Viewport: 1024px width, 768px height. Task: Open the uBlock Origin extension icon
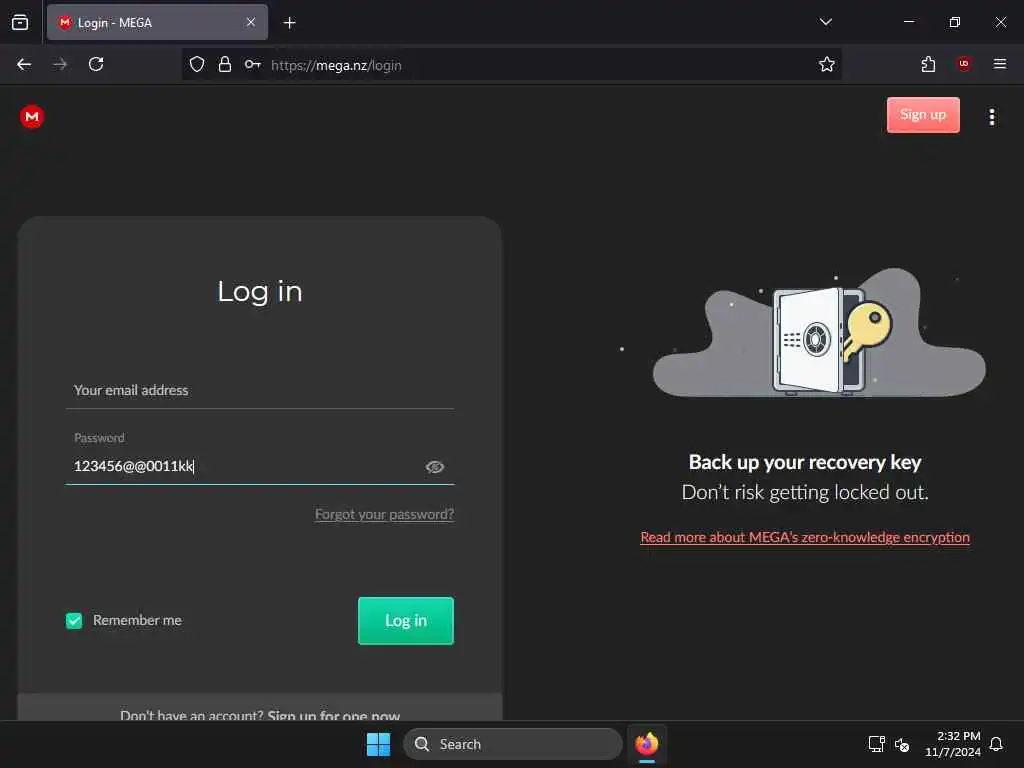pos(963,64)
